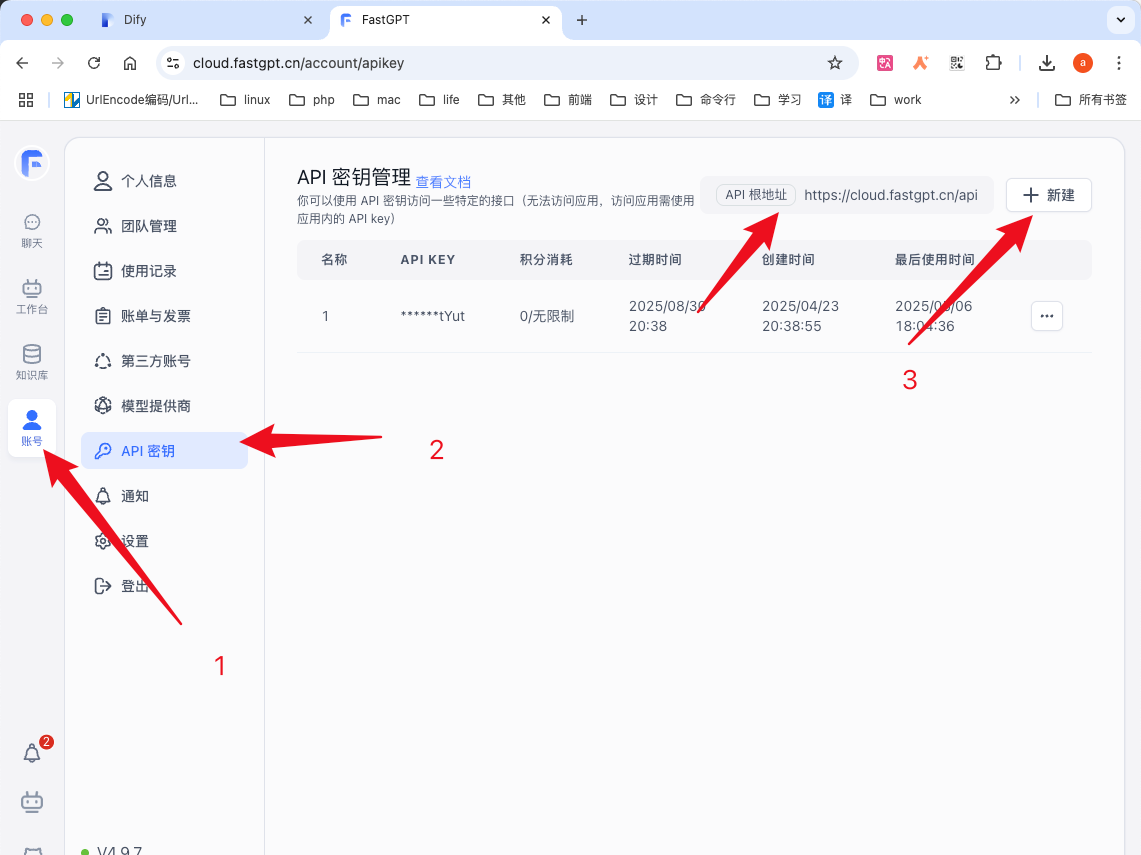
Task: Open the extensions puzzle icon
Action: click(993, 63)
